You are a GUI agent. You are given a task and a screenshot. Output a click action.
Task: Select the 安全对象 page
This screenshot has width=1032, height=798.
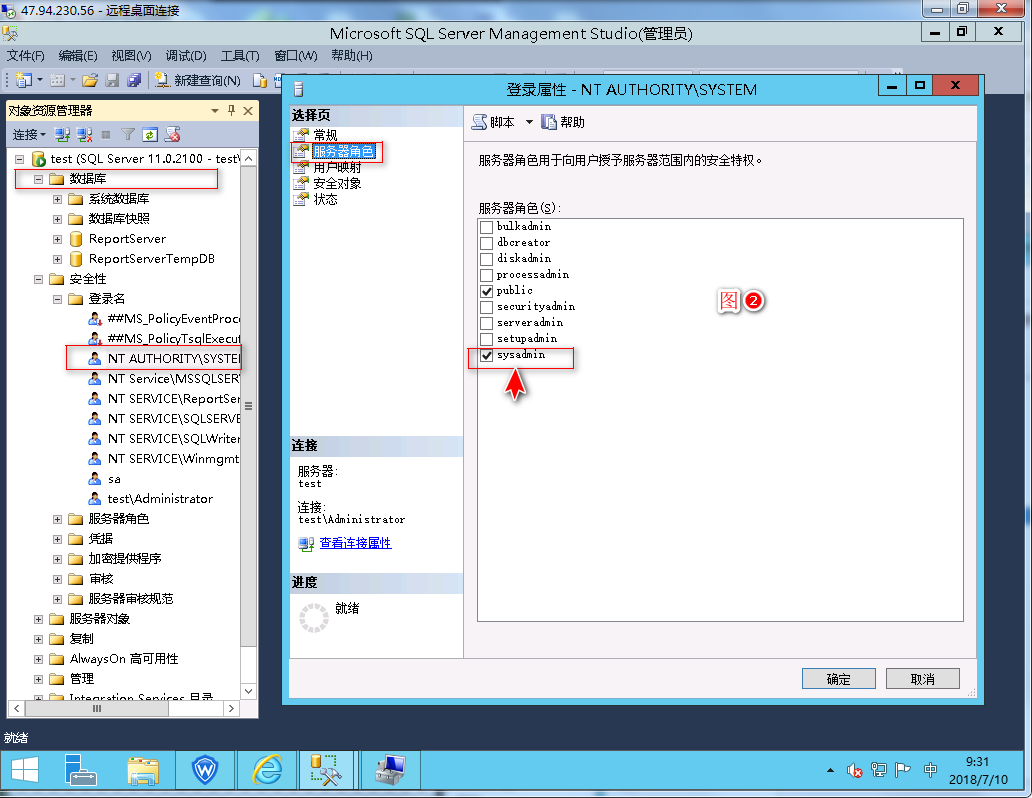[337, 183]
